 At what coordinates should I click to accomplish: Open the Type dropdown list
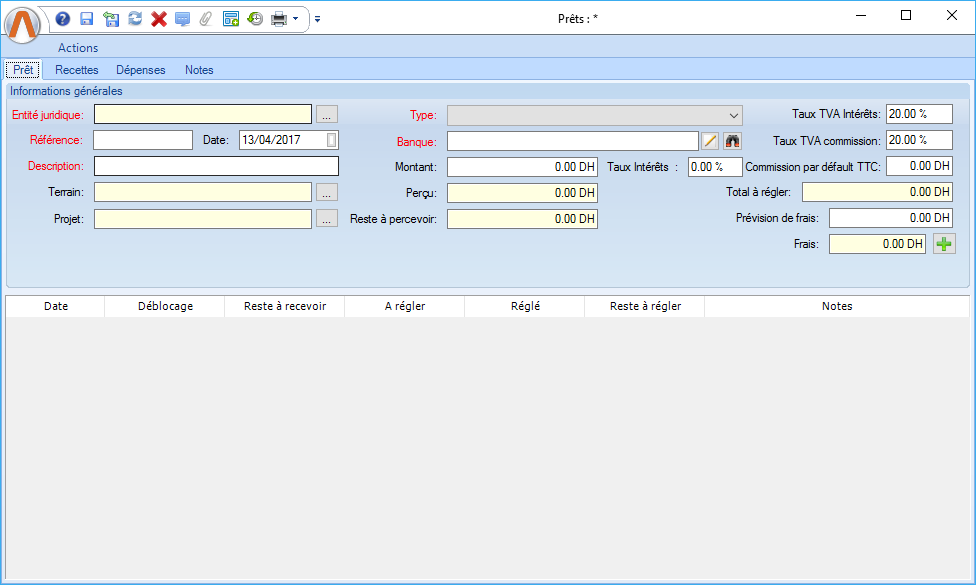(x=735, y=115)
